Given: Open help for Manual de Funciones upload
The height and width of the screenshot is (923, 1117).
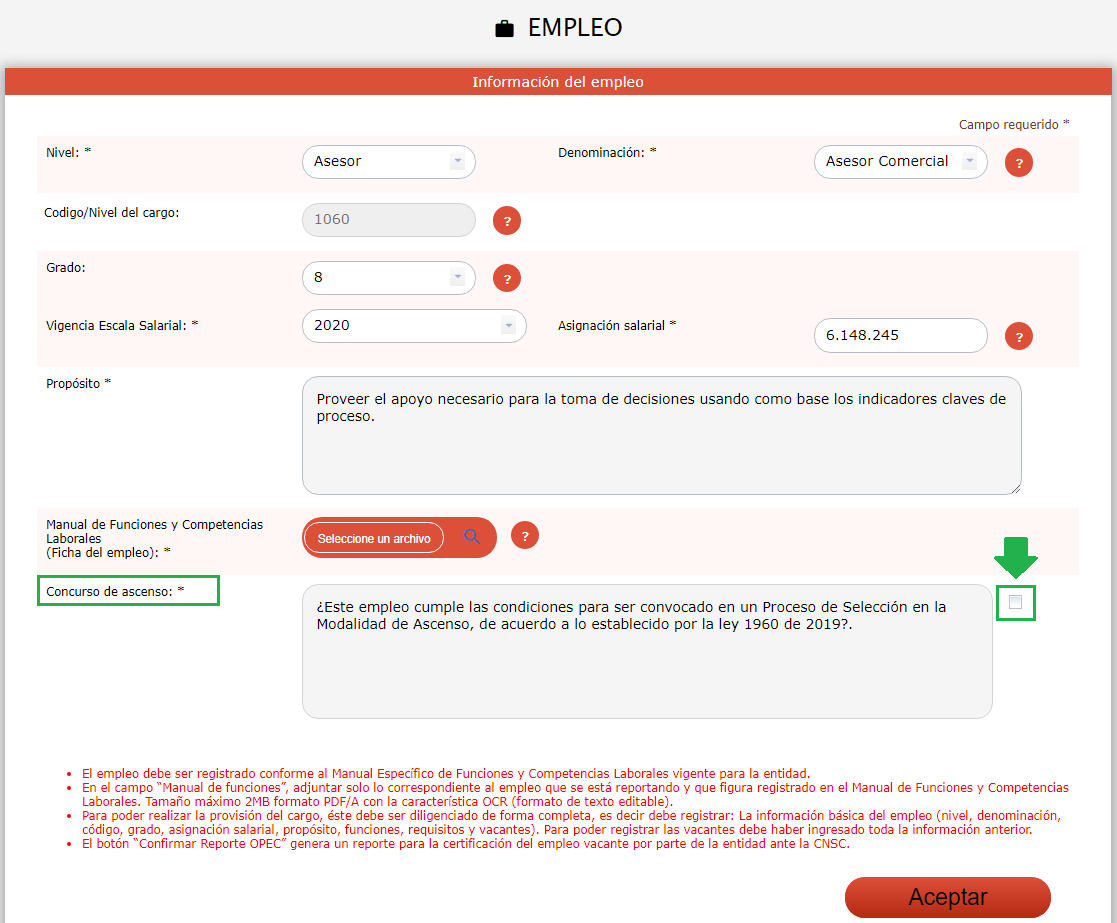Looking at the screenshot, I should [x=525, y=535].
